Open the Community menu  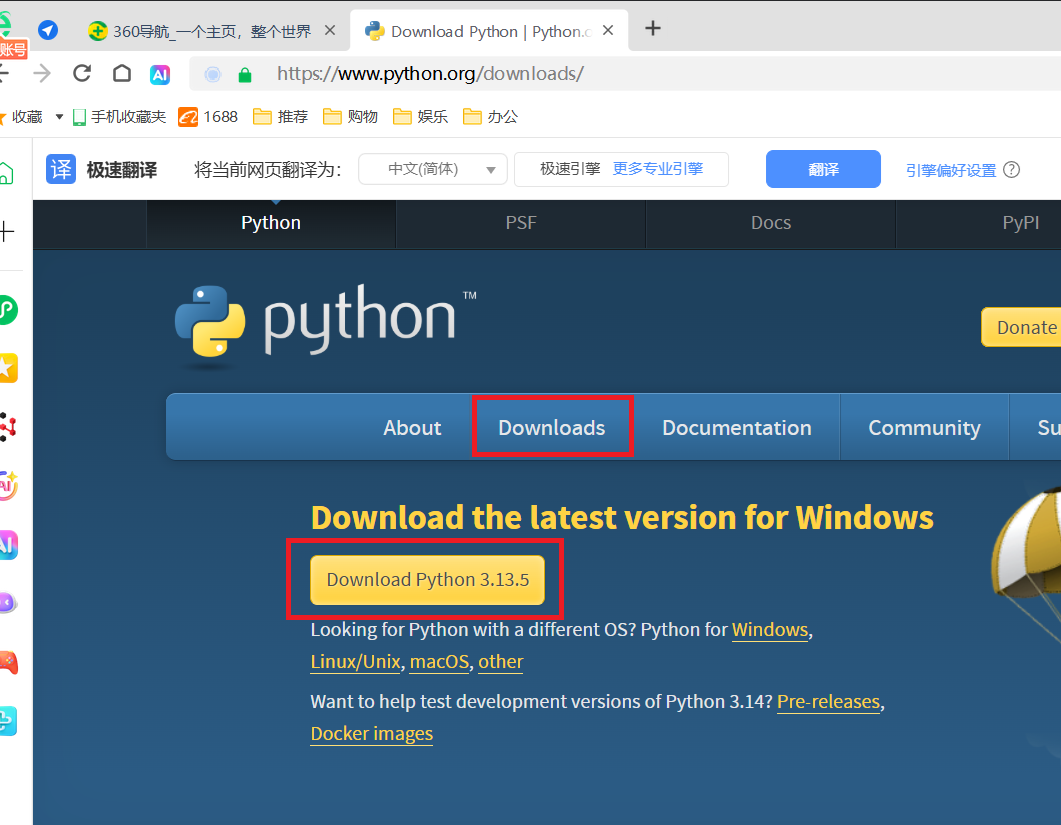pos(924,428)
